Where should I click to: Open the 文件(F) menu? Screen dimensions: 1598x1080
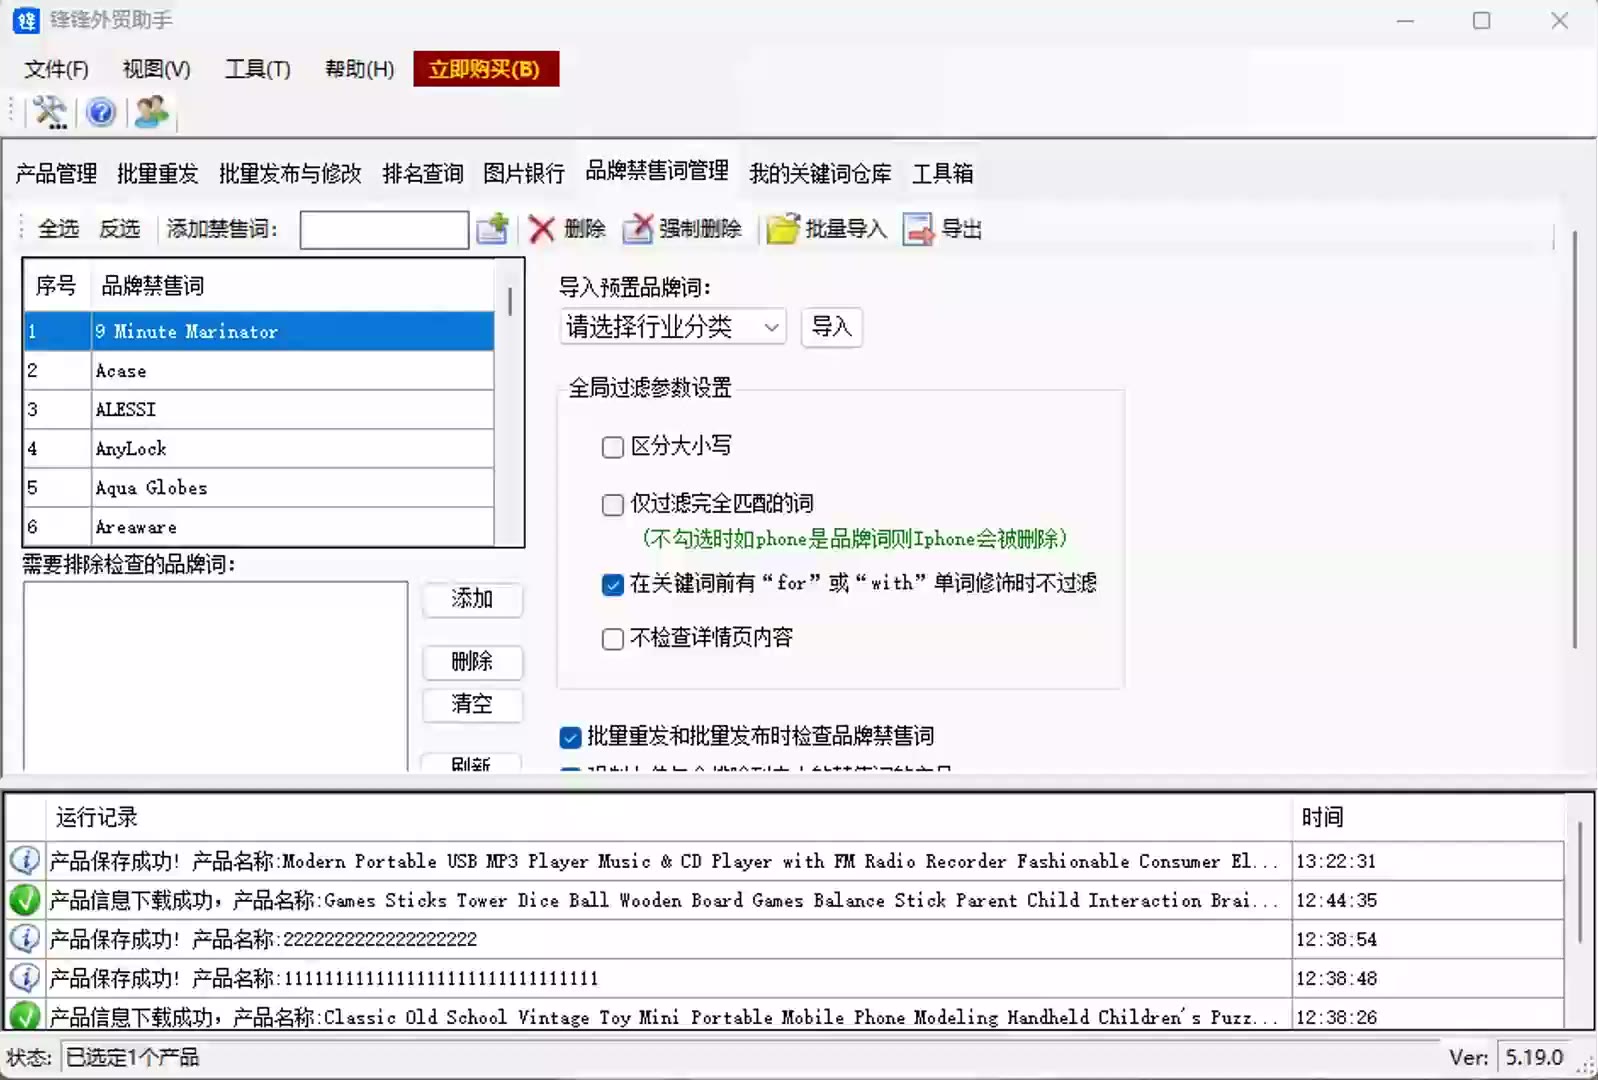pos(56,69)
